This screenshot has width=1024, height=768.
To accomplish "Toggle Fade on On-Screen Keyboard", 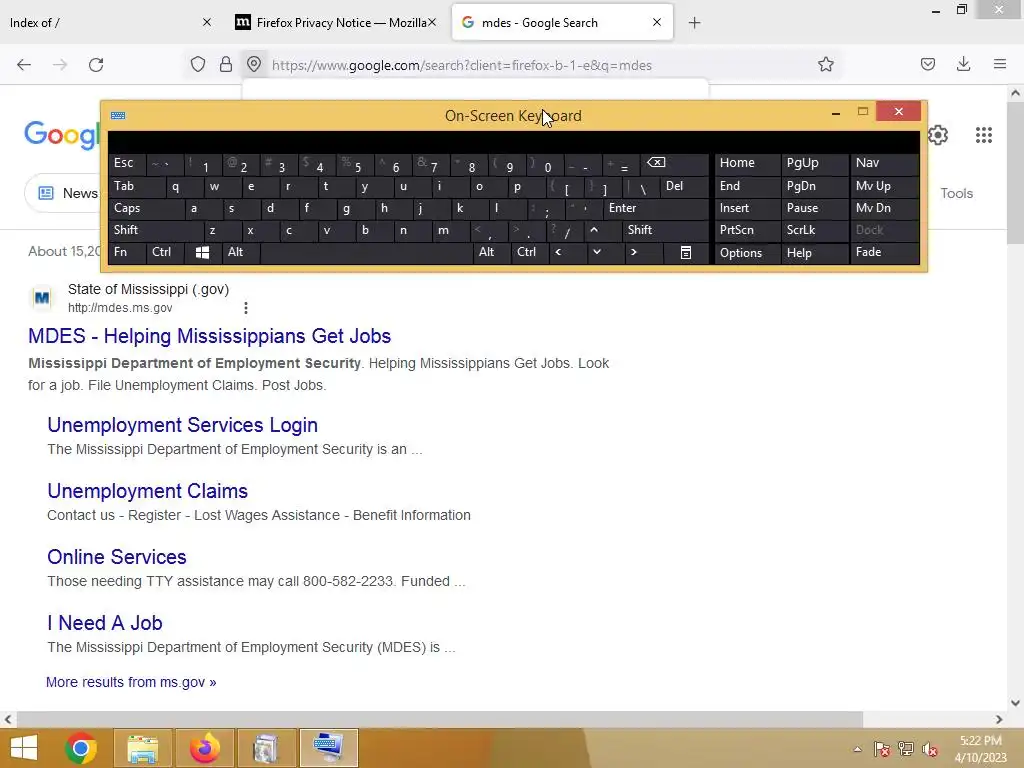I will click(x=884, y=253).
